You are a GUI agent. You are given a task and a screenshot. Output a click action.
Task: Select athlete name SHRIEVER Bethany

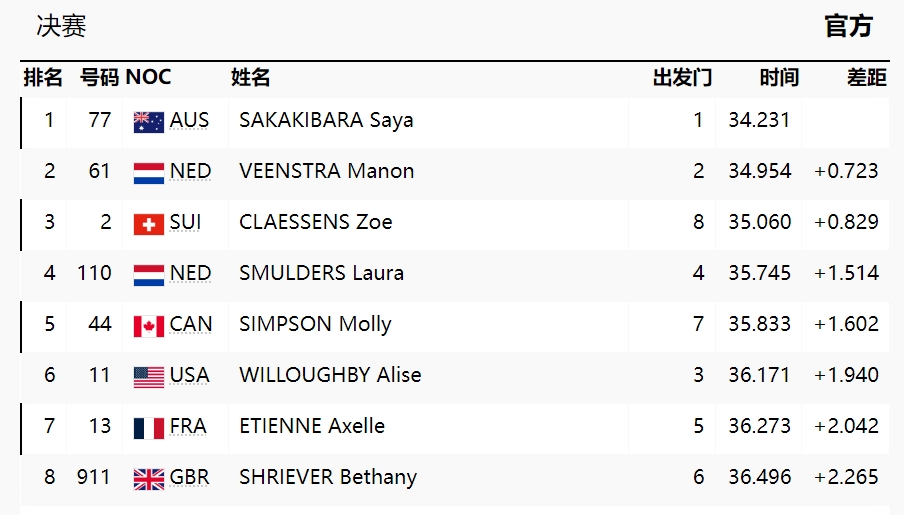click(328, 478)
